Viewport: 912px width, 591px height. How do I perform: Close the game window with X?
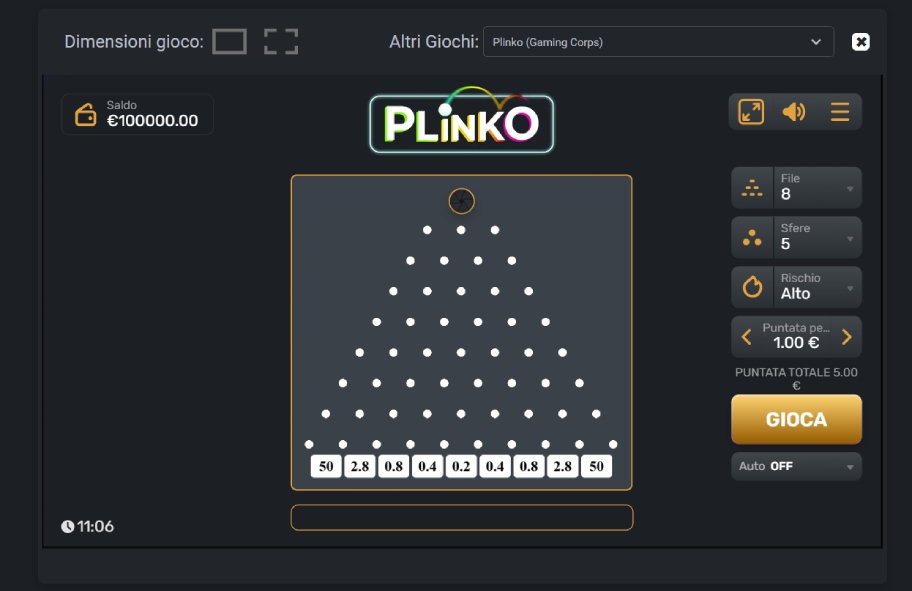pos(860,42)
